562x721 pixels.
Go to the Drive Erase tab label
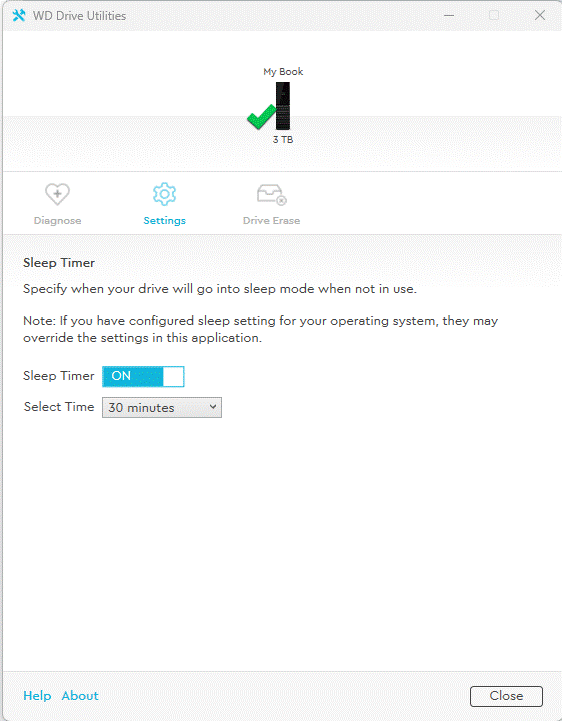[x=271, y=221]
